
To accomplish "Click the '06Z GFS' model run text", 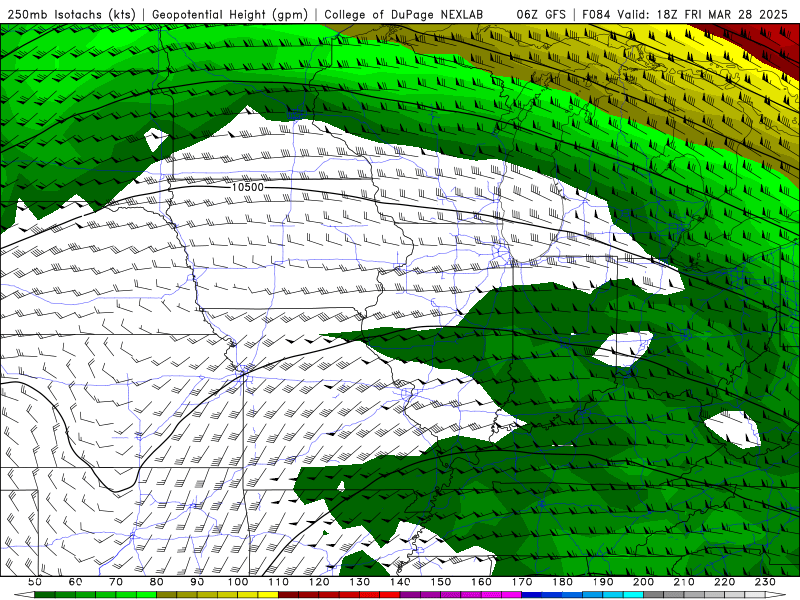I will tap(541, 14).
